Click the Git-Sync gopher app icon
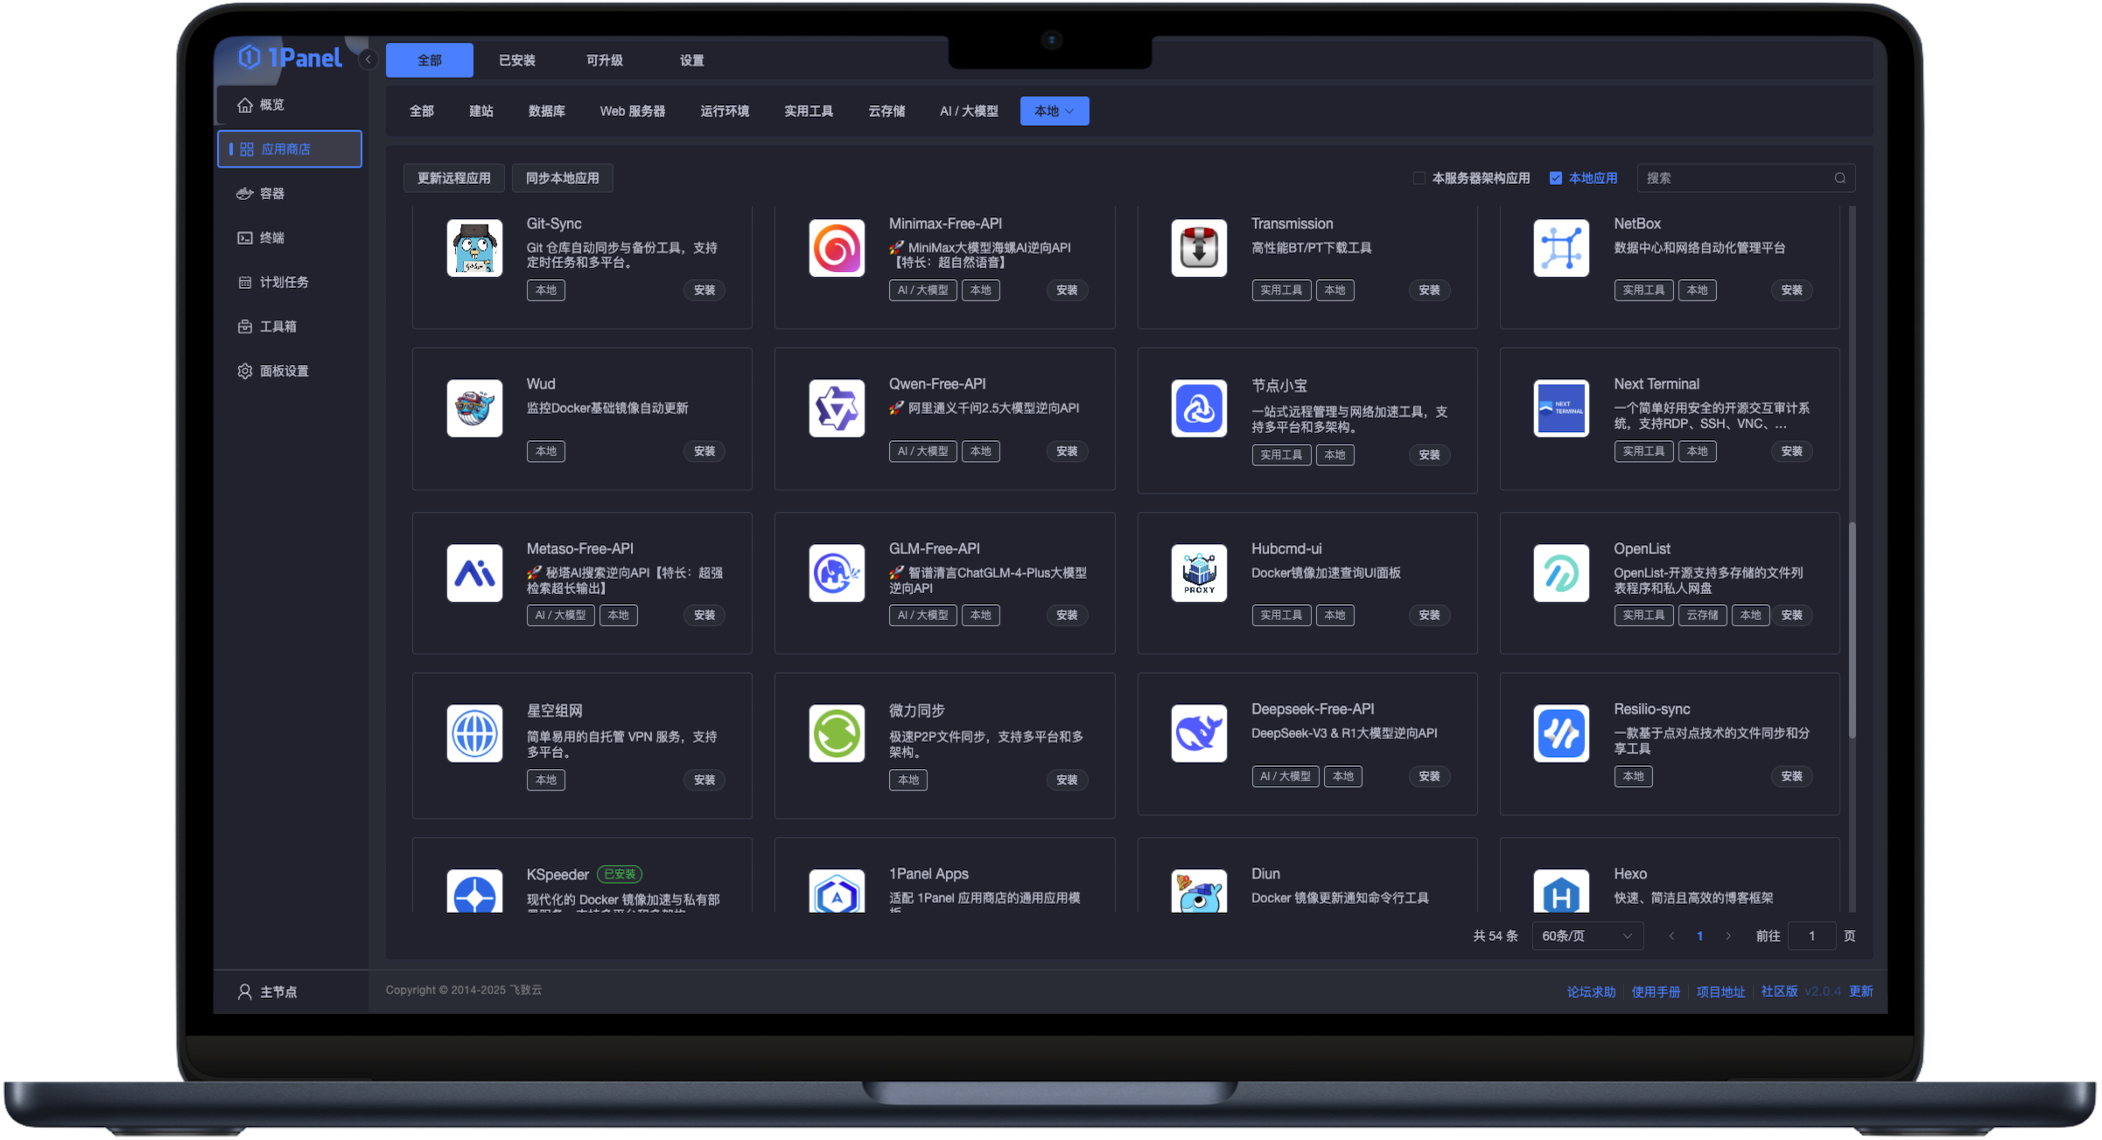 pos(474,248)
